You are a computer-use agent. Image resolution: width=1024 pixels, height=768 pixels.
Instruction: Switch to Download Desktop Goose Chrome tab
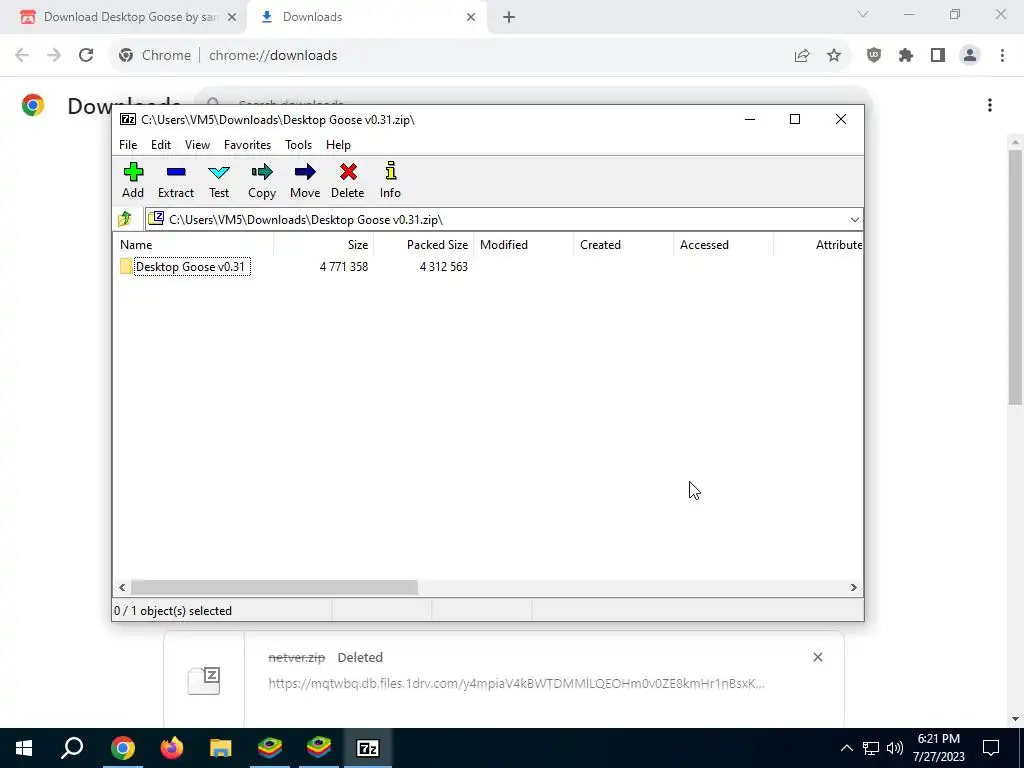(x=123, y=17)
